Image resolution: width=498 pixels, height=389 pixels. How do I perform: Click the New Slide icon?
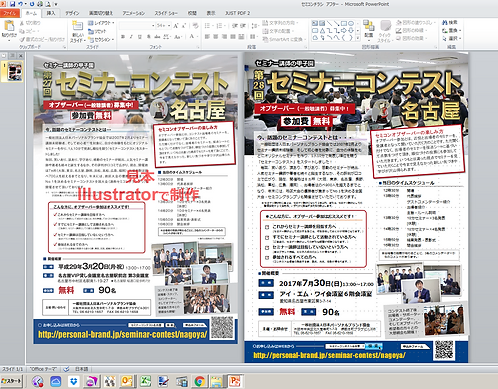click(x=77, y=26)
